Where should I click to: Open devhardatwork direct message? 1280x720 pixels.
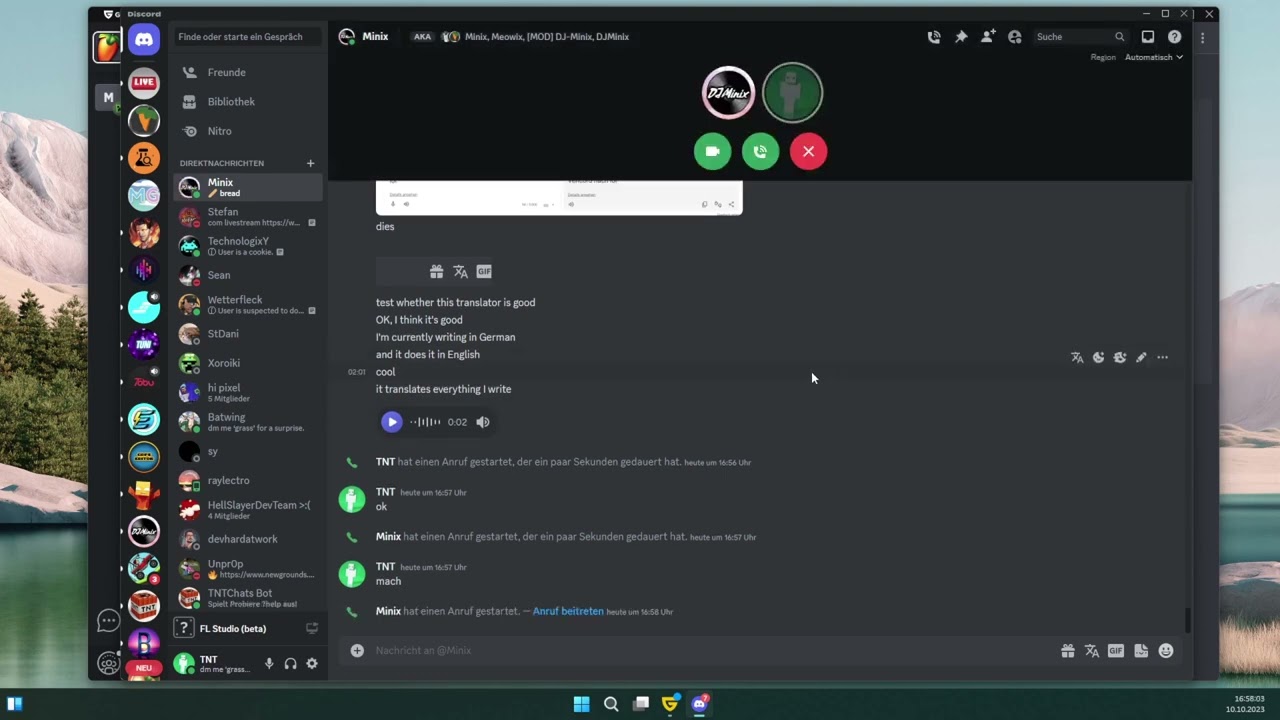248,539
